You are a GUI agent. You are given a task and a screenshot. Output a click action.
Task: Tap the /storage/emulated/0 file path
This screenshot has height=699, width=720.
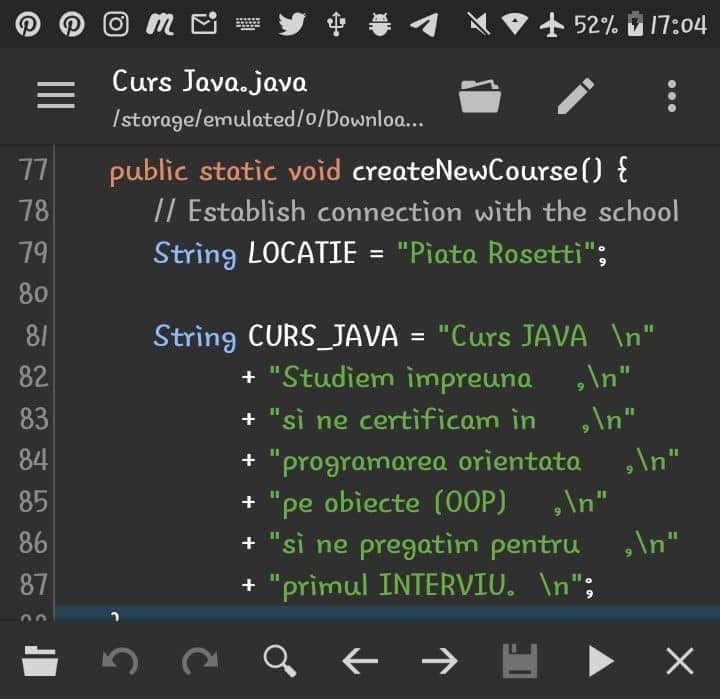click(x=267, y=121)
